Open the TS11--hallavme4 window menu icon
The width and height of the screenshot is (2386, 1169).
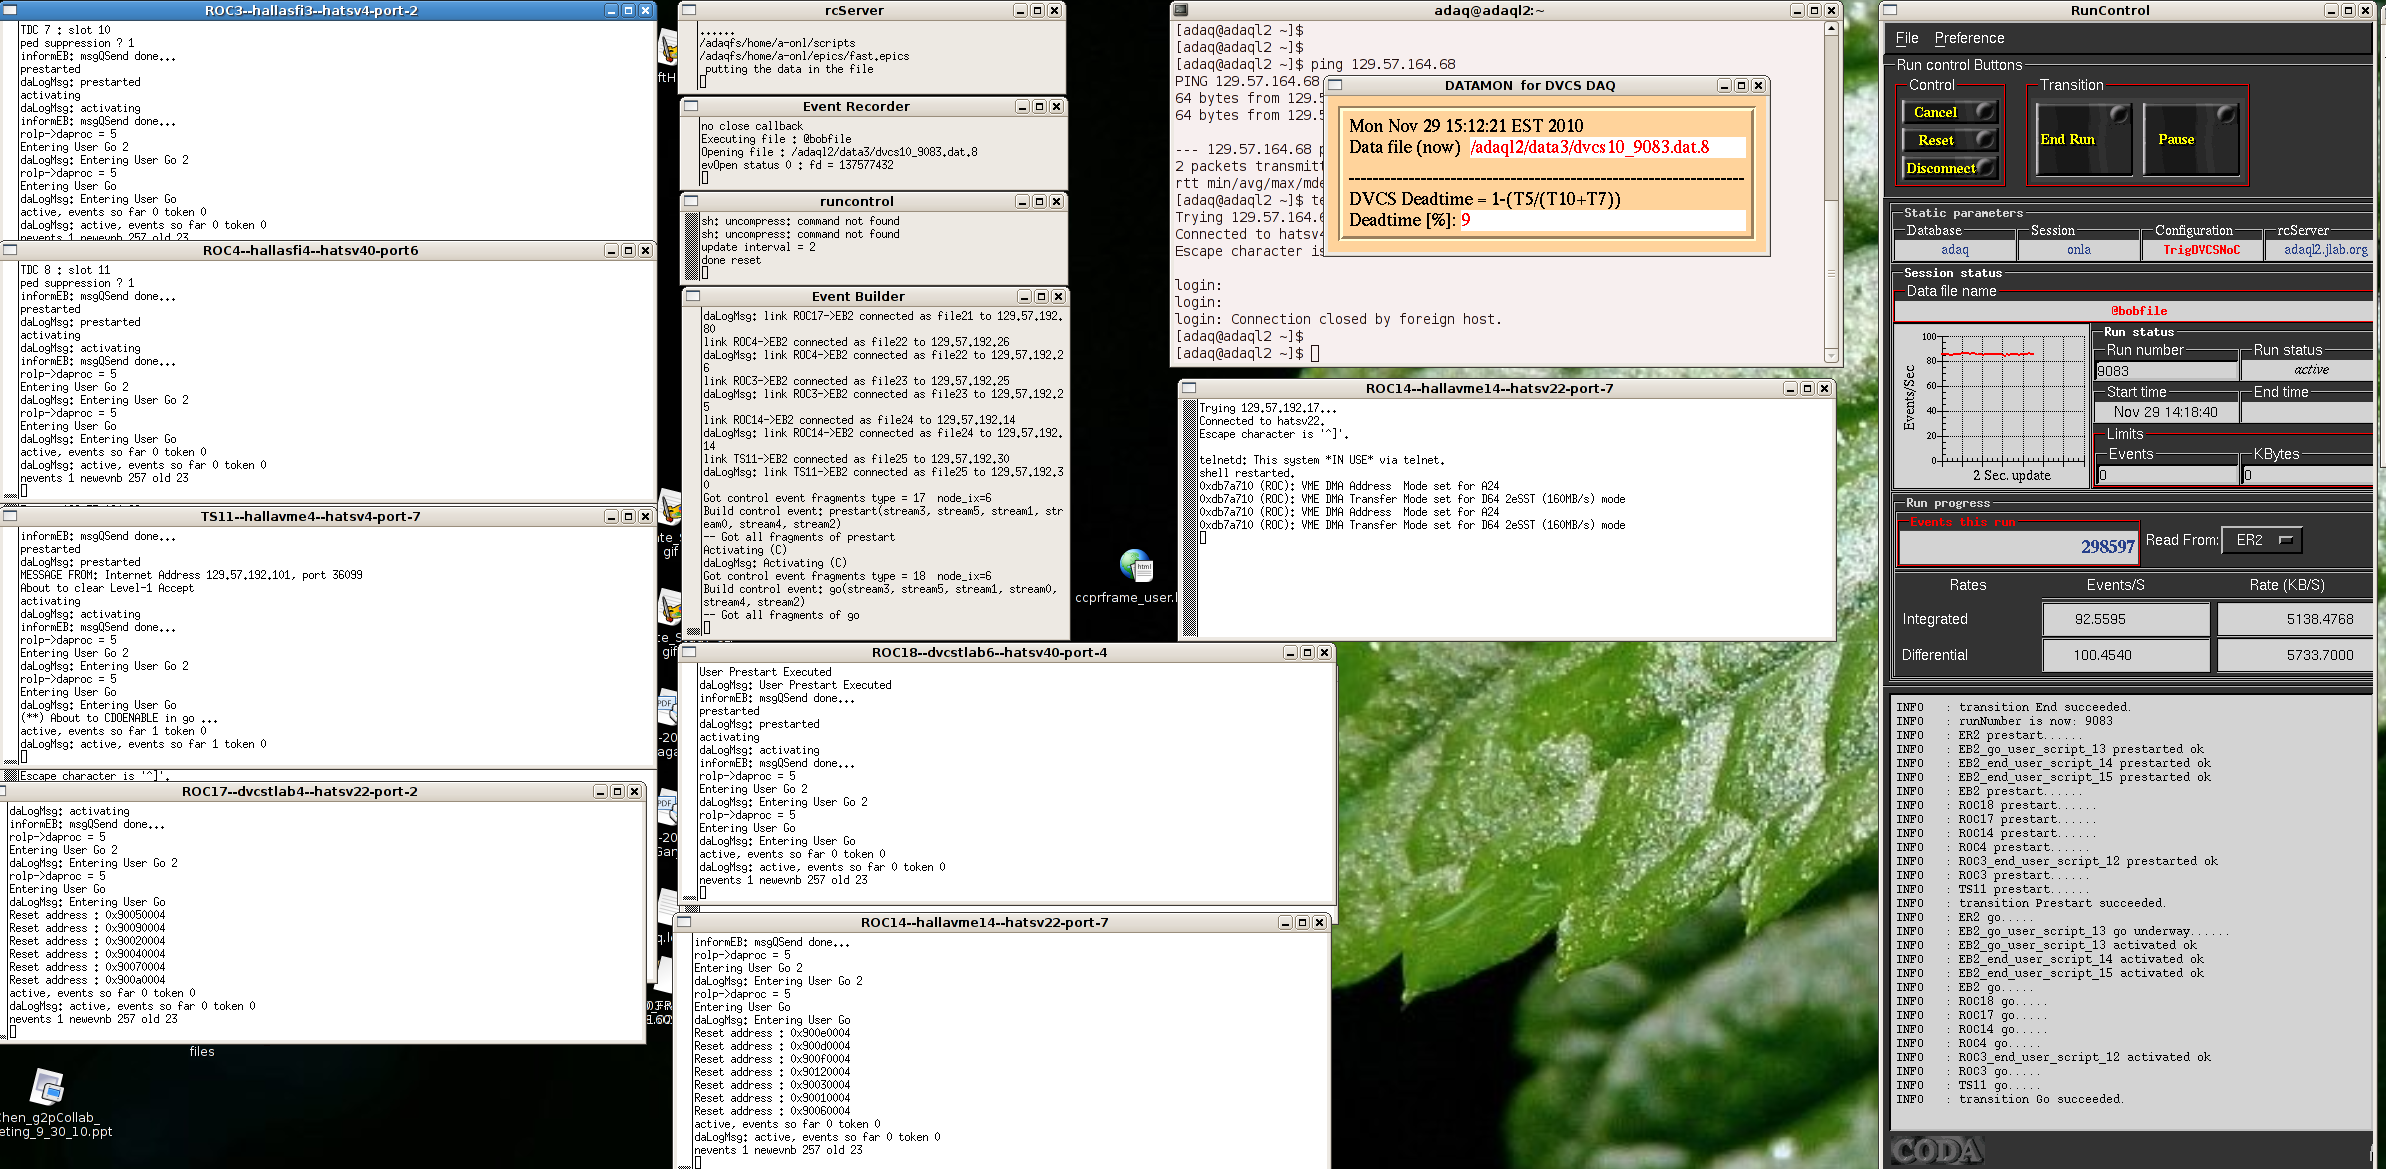pyautogui.click(x=10, y=517)
